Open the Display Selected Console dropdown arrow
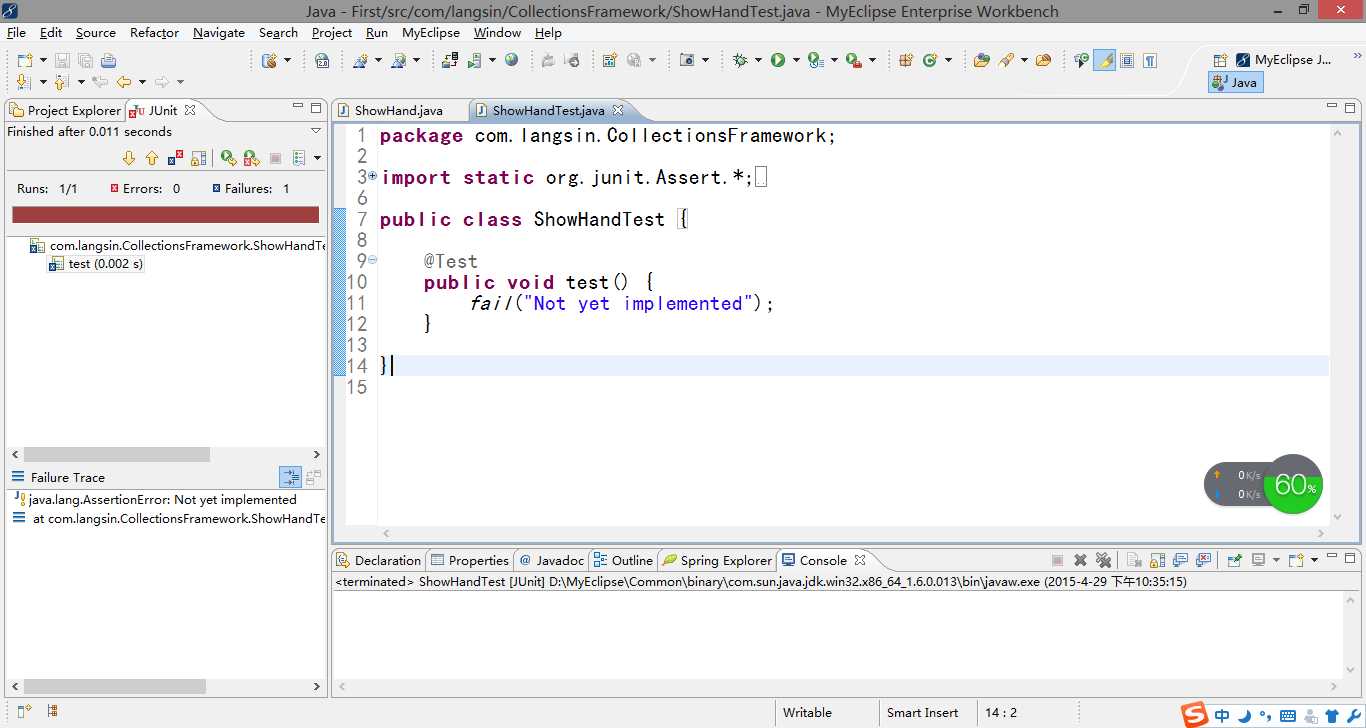 1275,560
